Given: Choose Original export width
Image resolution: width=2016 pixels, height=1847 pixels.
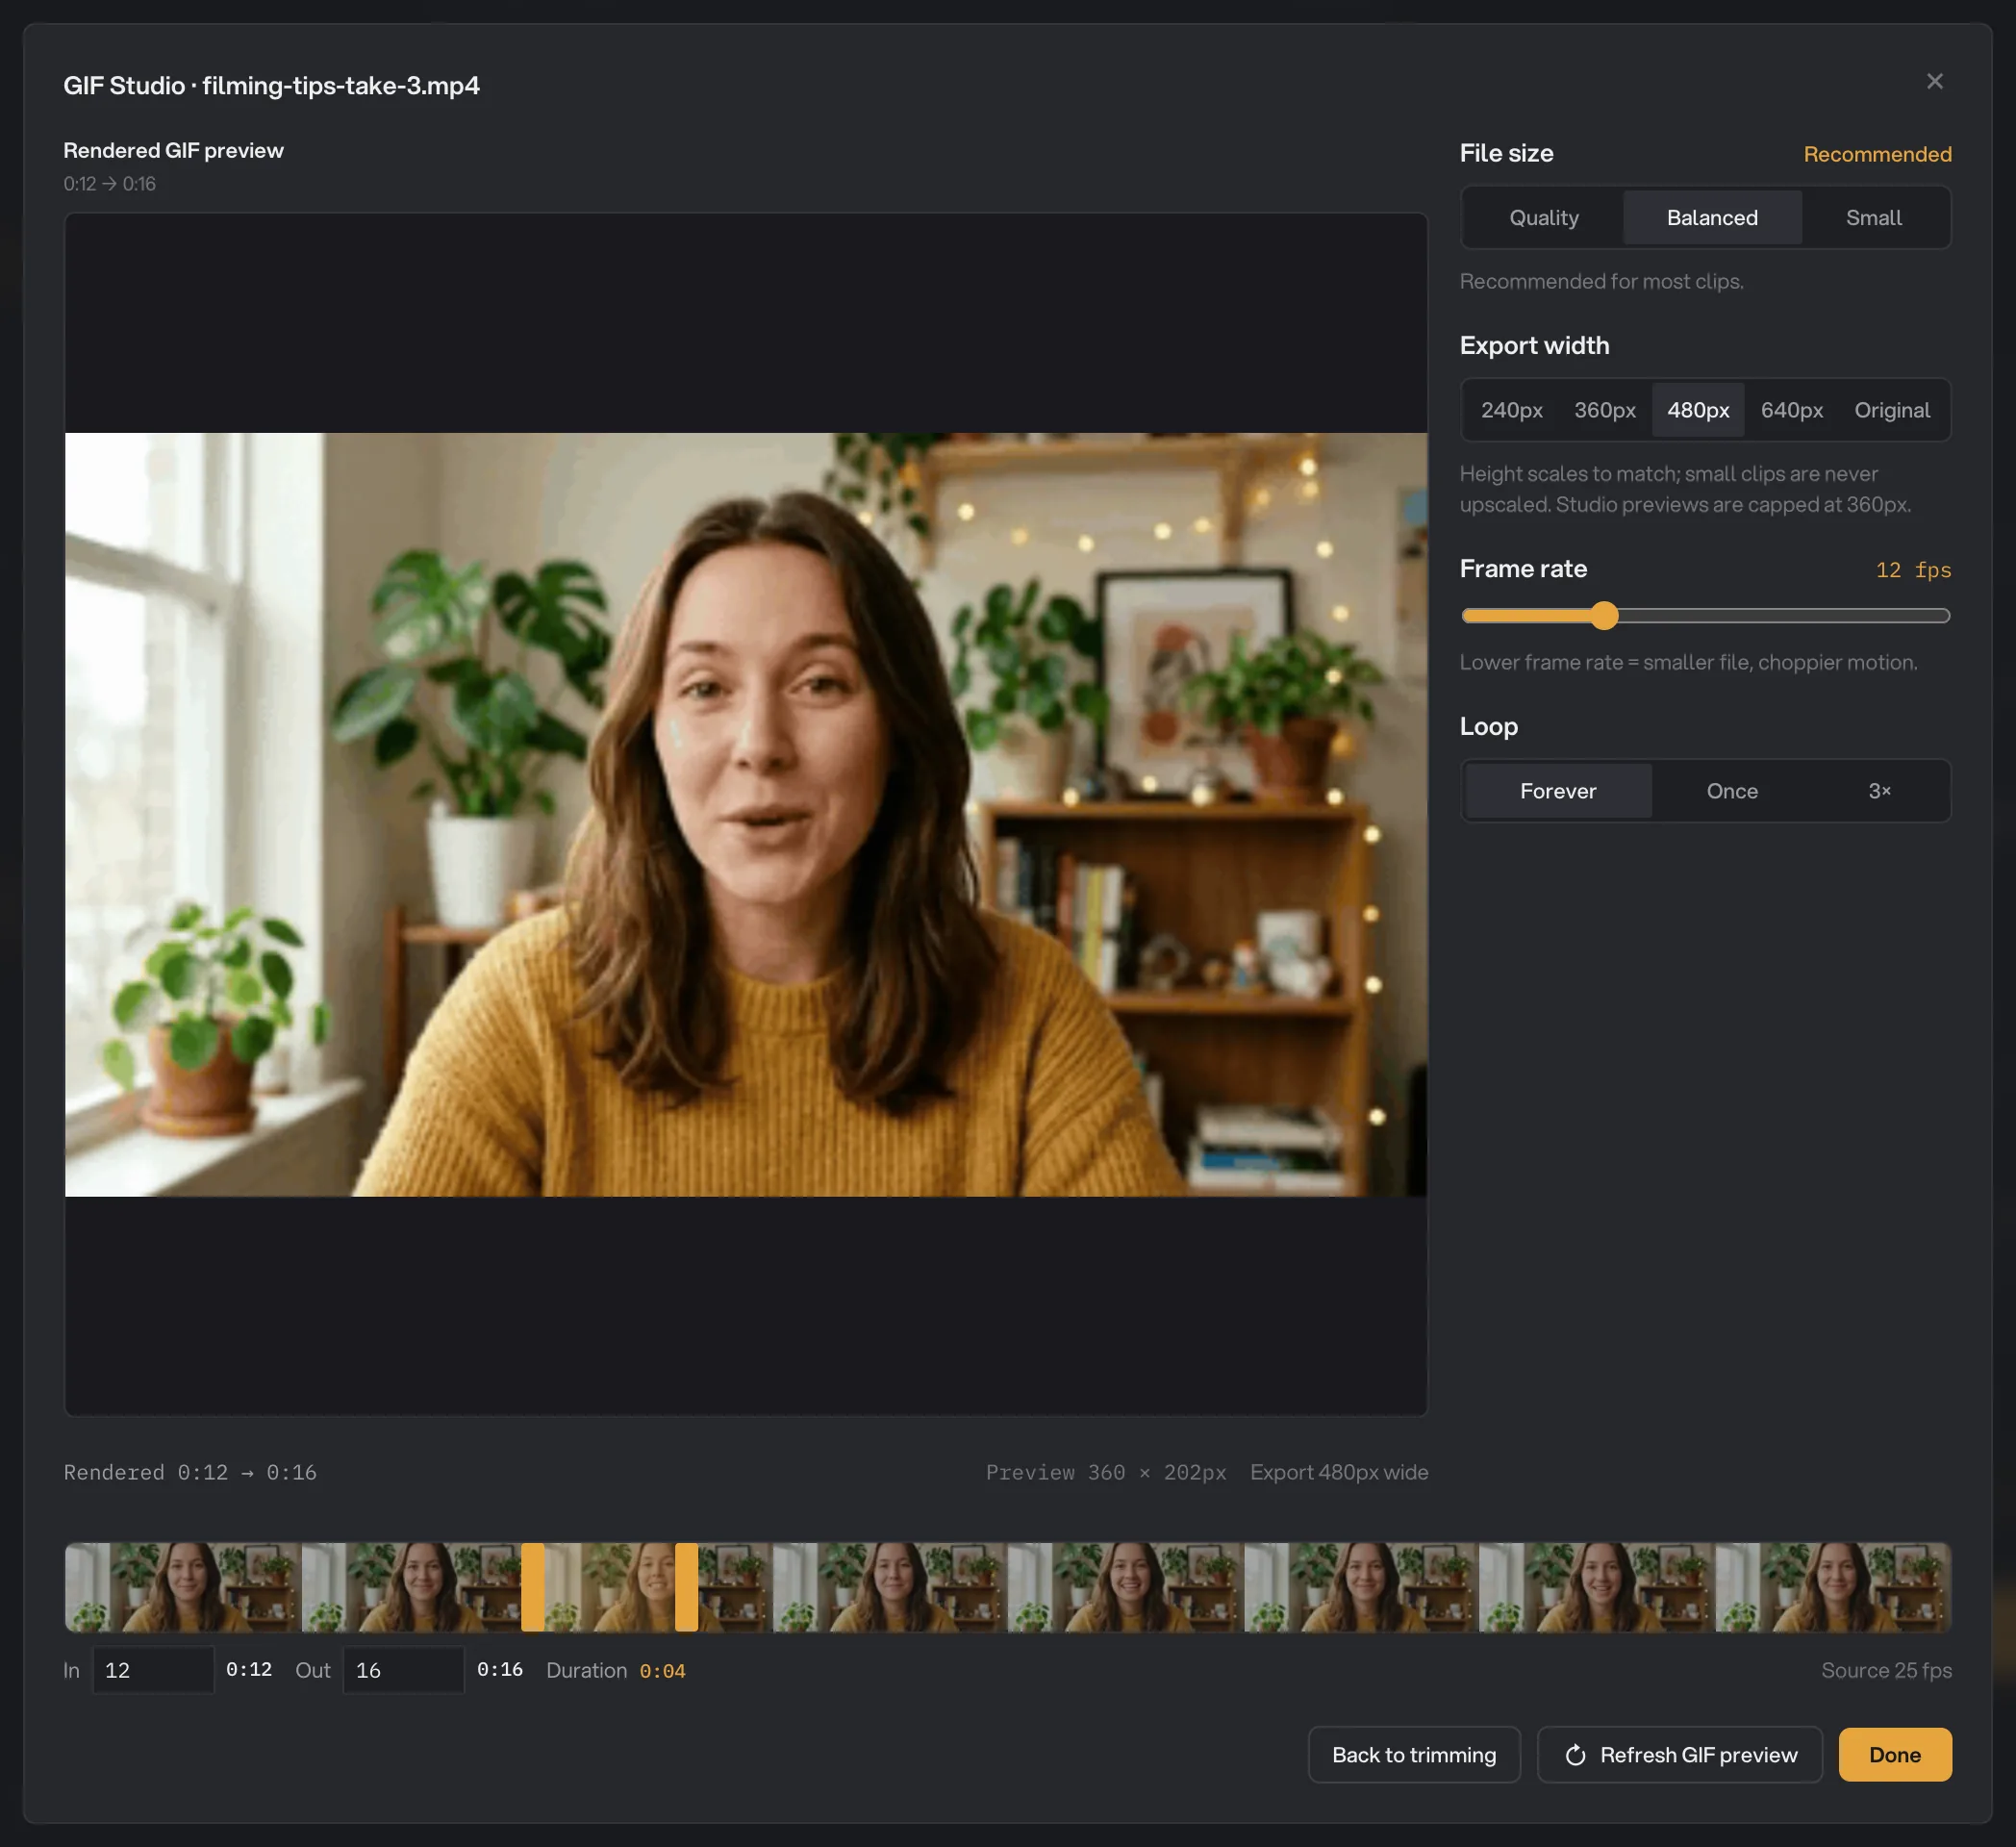Looking at the screenshot, I should pos(1891,410).
